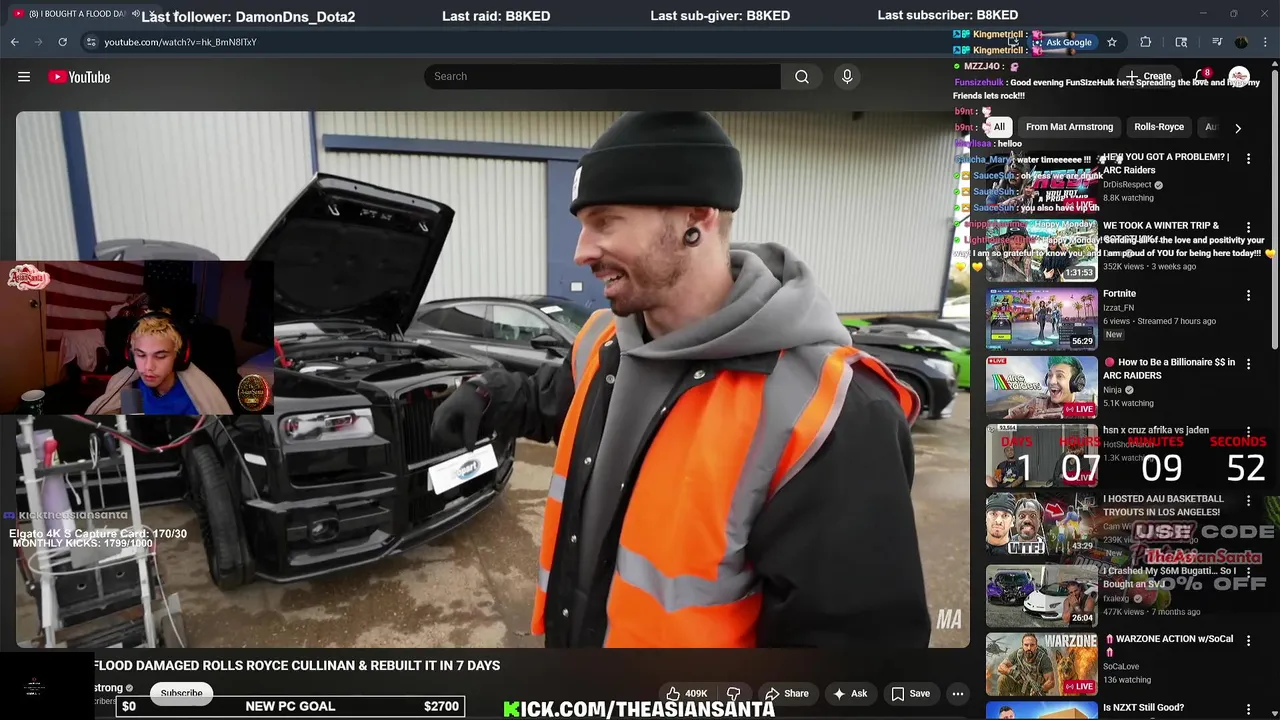Open Chrome's three-dot menu
This screenshot has height=720, width=1280.
[x=1266, y=42]
